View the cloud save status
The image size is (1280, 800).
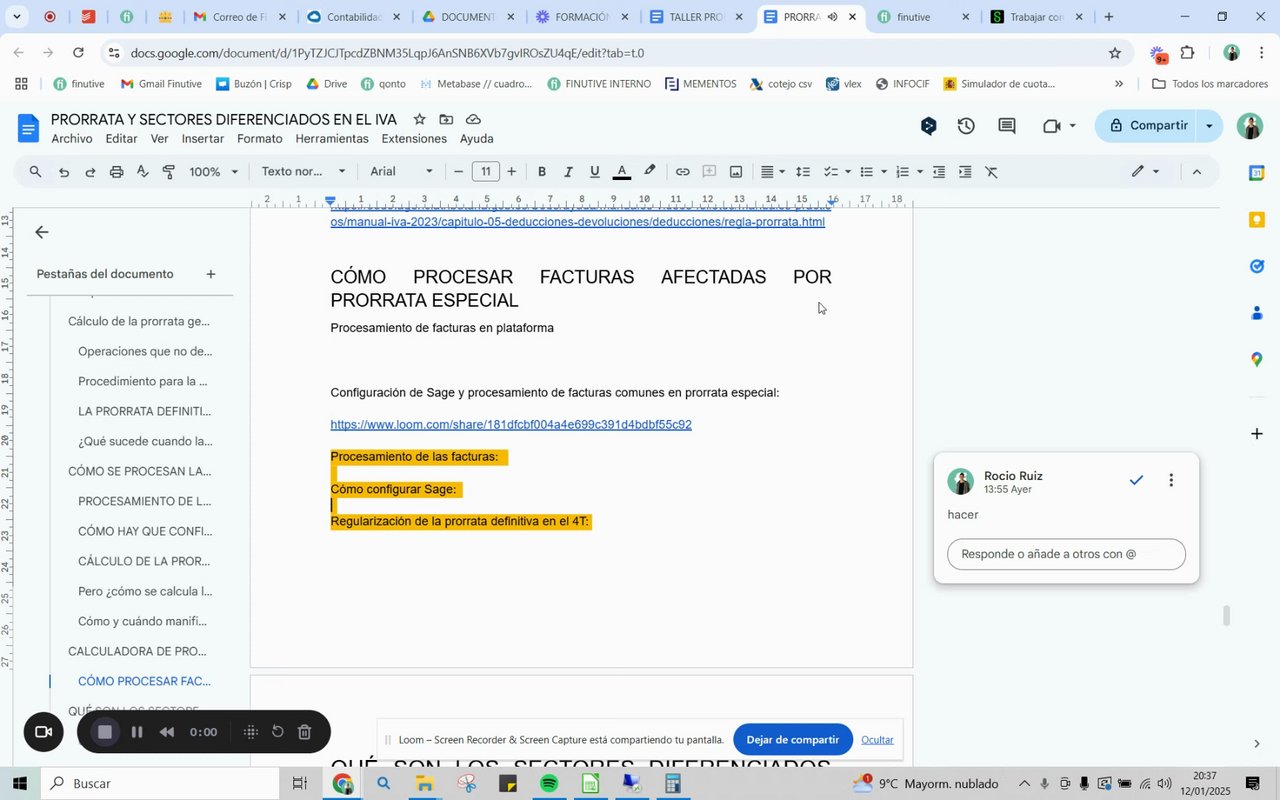(x=473, y=119)
